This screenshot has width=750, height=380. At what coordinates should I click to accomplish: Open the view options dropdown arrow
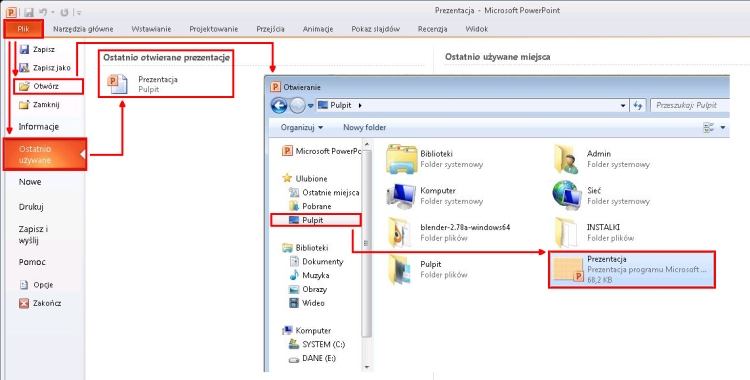722,127
